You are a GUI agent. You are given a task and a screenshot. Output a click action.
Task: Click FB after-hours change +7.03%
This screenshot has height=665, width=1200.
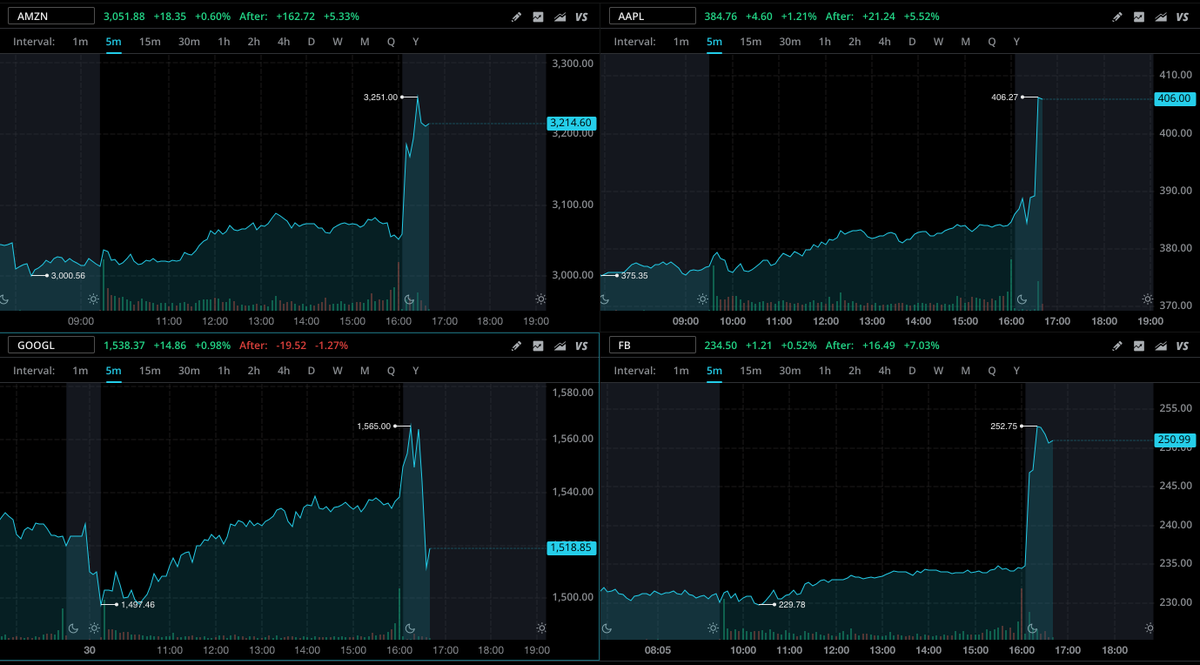tap(923, 346)
